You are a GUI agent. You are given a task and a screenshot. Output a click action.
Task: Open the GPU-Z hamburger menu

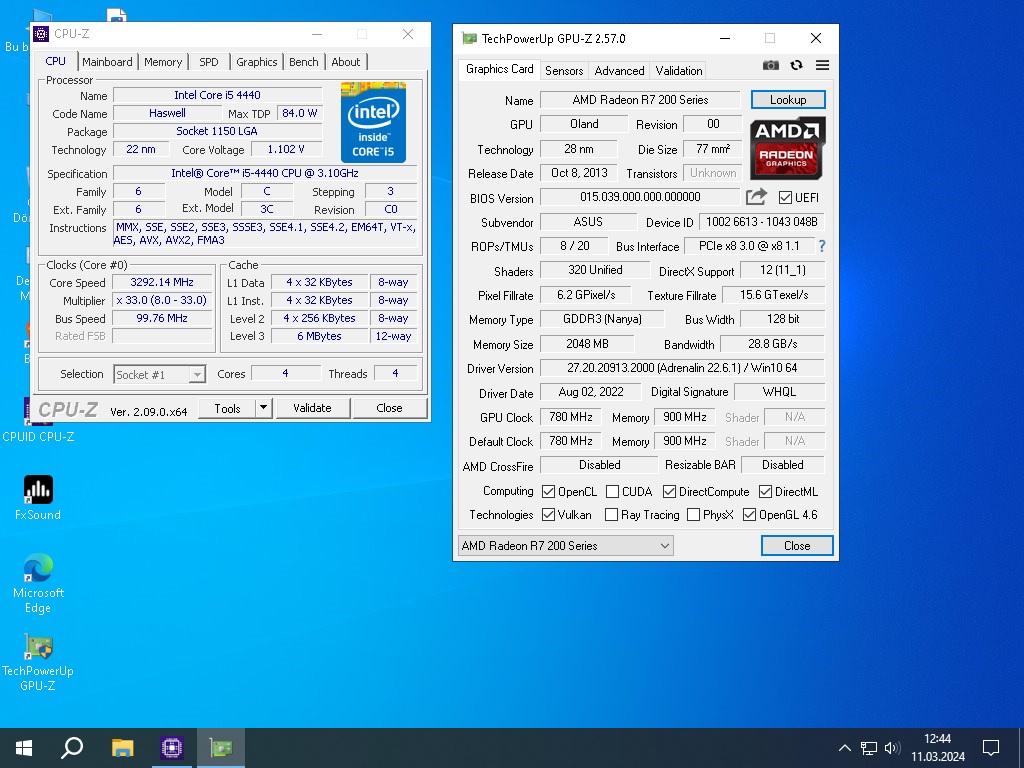tap(822, 65)
